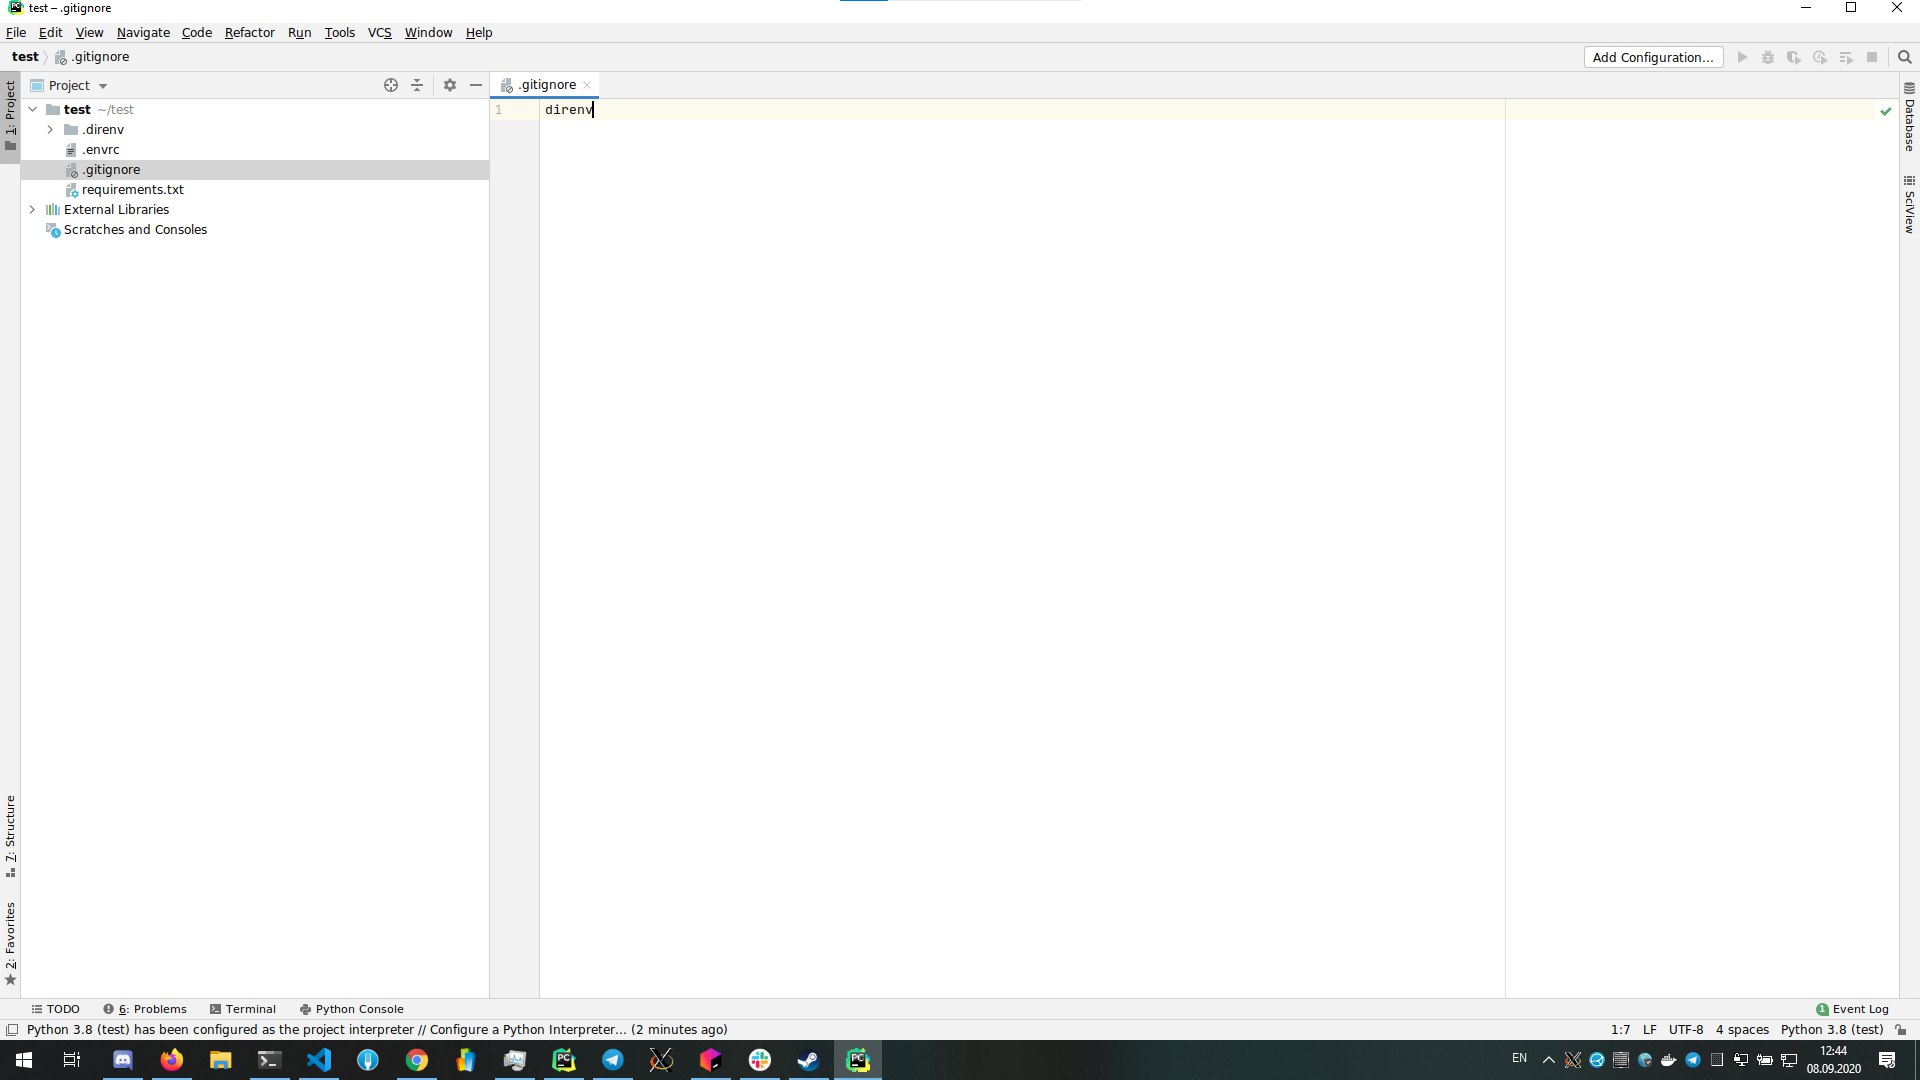
Task: Toggle the 1: Project side tab
Action: coord(10,115)
